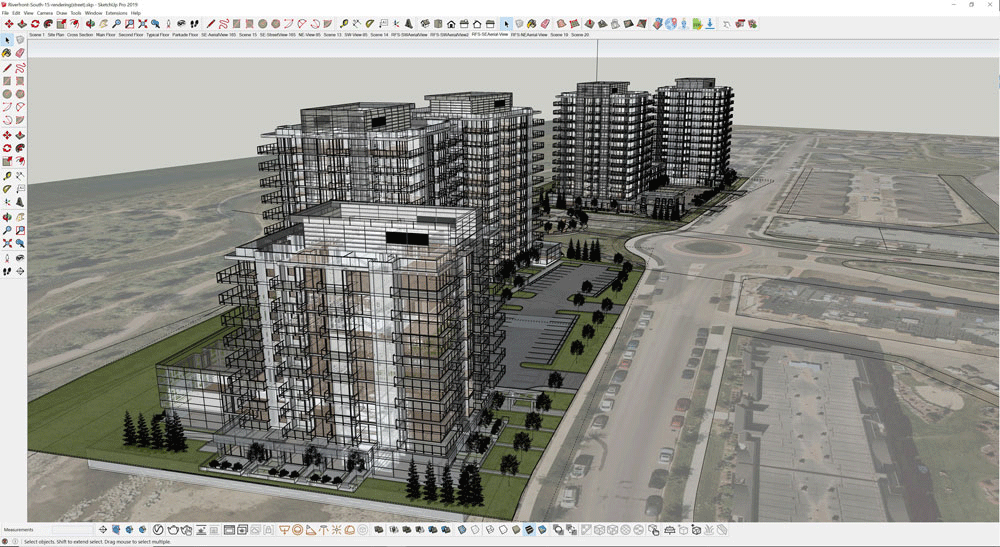Open the Main Floor scene tab

pyautogui.click(x=105, y=34)
